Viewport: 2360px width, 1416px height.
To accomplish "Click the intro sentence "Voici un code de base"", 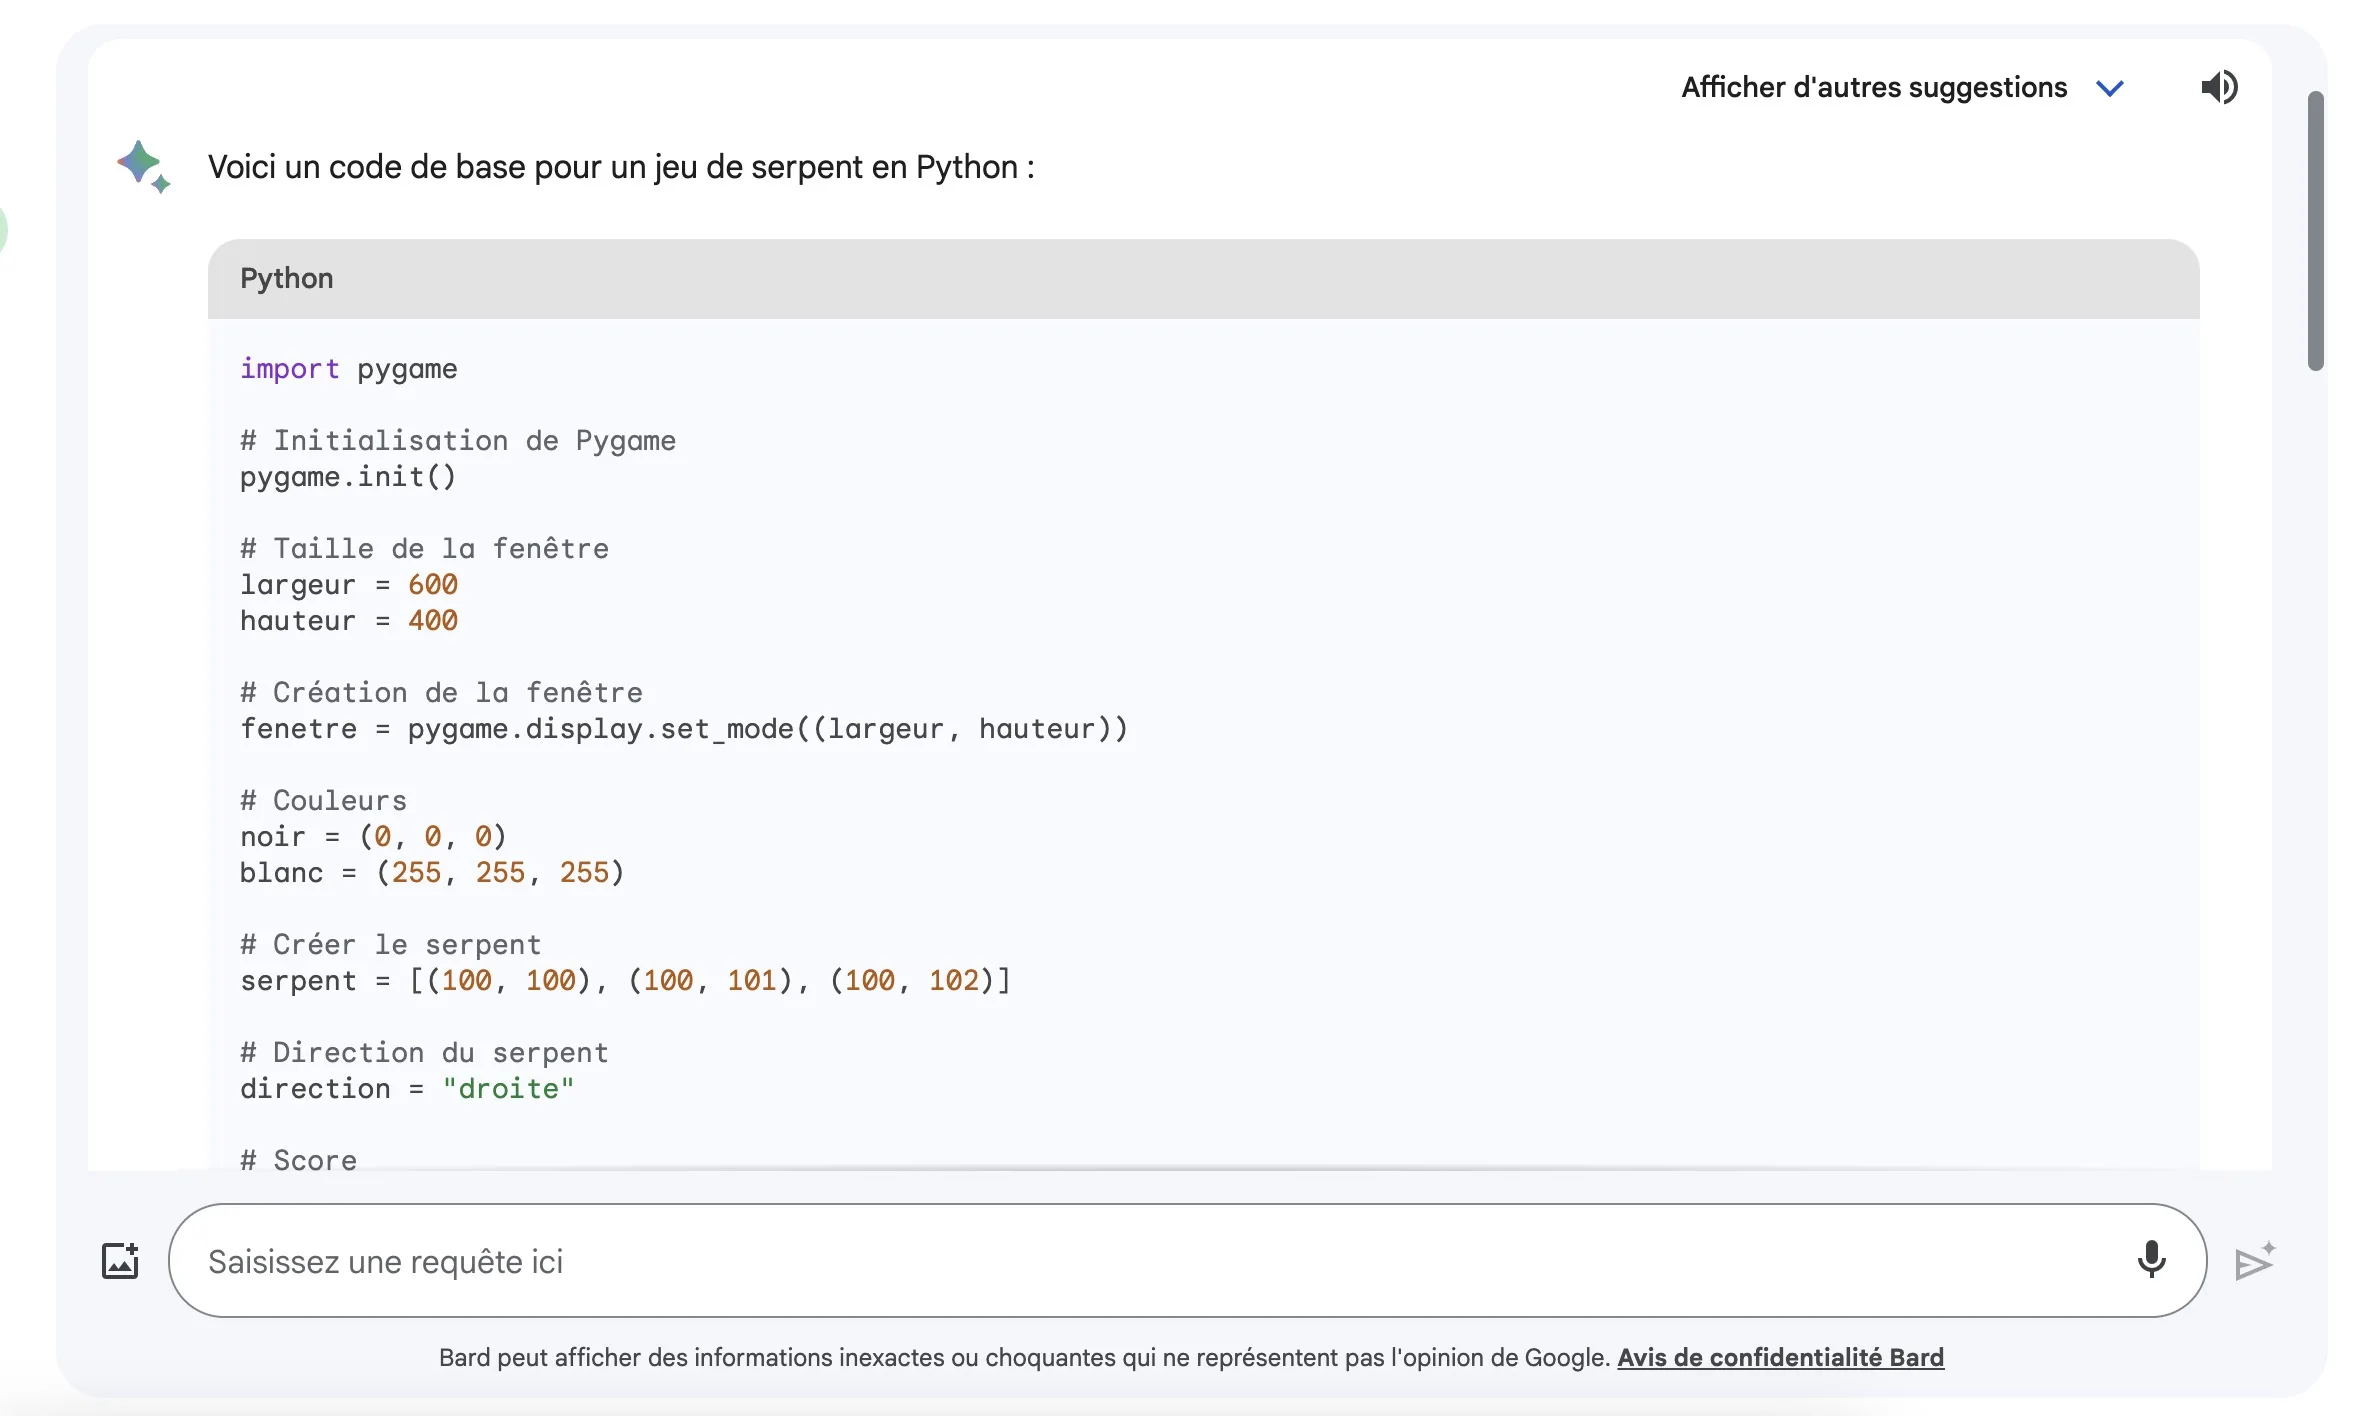I will [x=620, y=167].
